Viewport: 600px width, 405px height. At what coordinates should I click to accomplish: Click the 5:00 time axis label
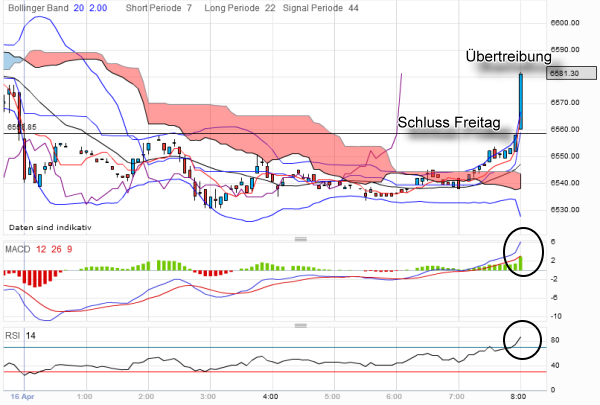click(332, 396)
